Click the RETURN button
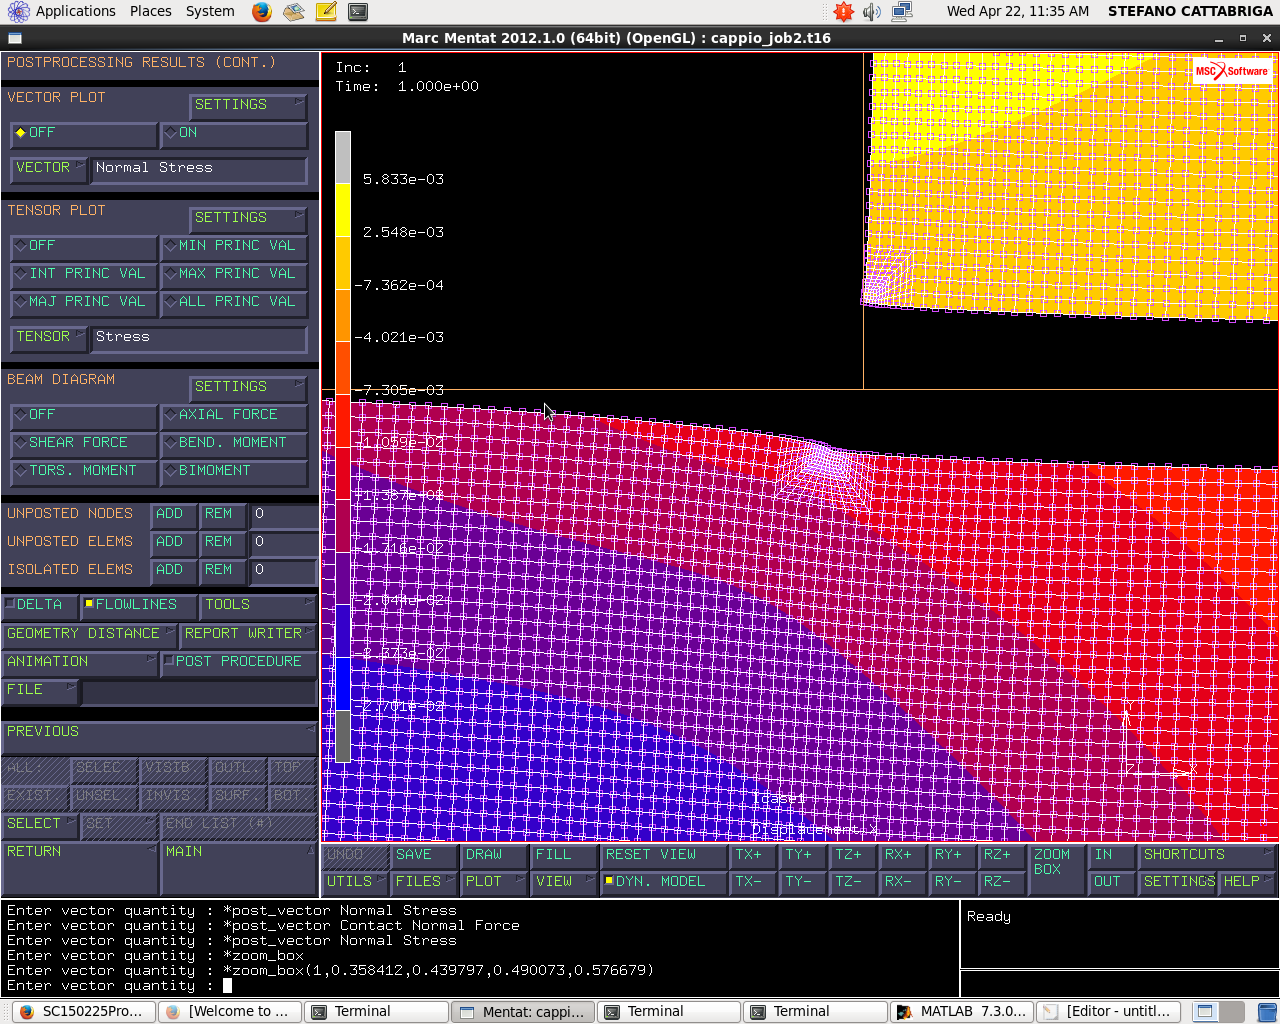Screen dimensions: 1280x1024 [x=80, y=868]
